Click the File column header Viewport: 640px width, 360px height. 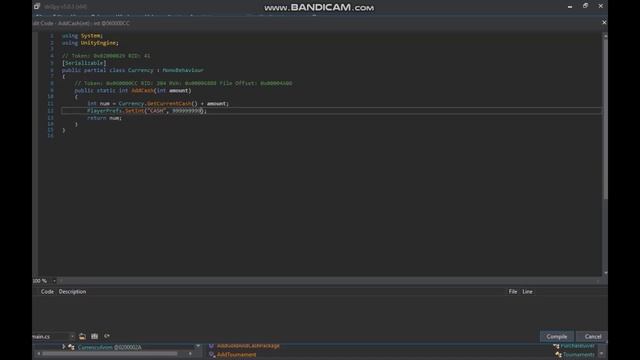pos(513,291)
